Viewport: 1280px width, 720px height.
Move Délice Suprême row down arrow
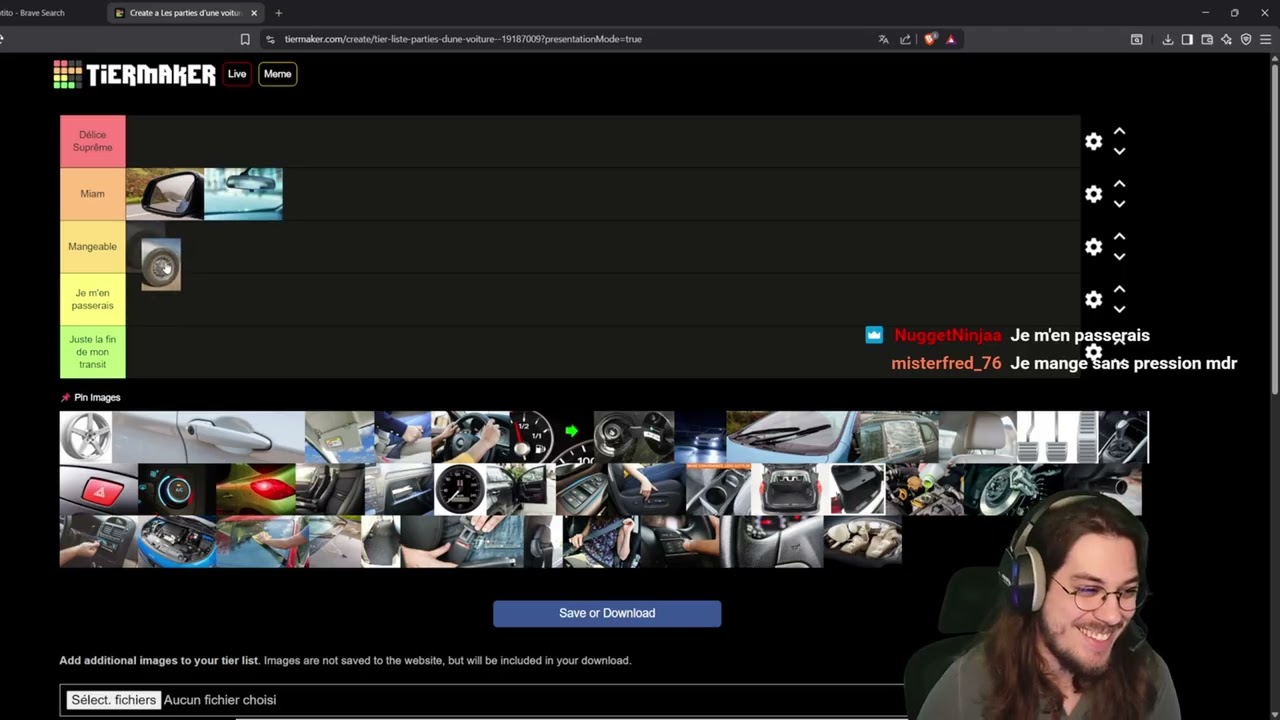1120,151
